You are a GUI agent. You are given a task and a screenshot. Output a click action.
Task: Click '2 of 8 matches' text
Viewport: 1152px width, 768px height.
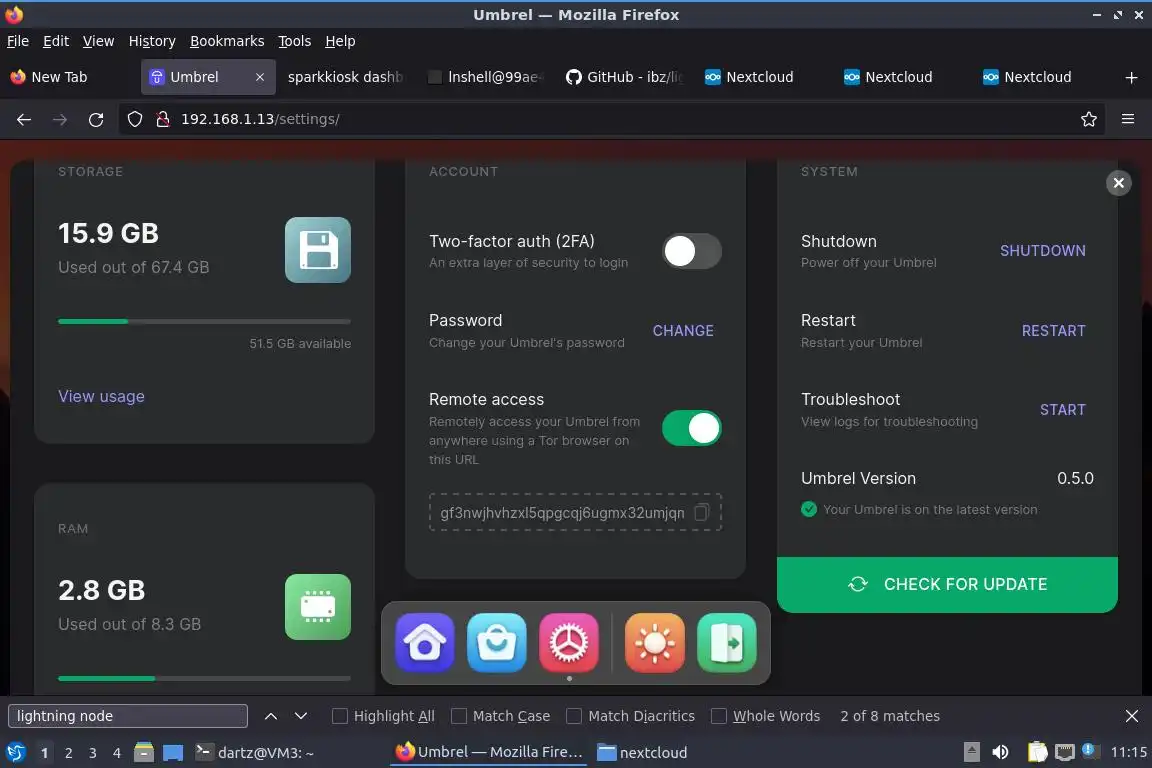(x=890, y=716)
